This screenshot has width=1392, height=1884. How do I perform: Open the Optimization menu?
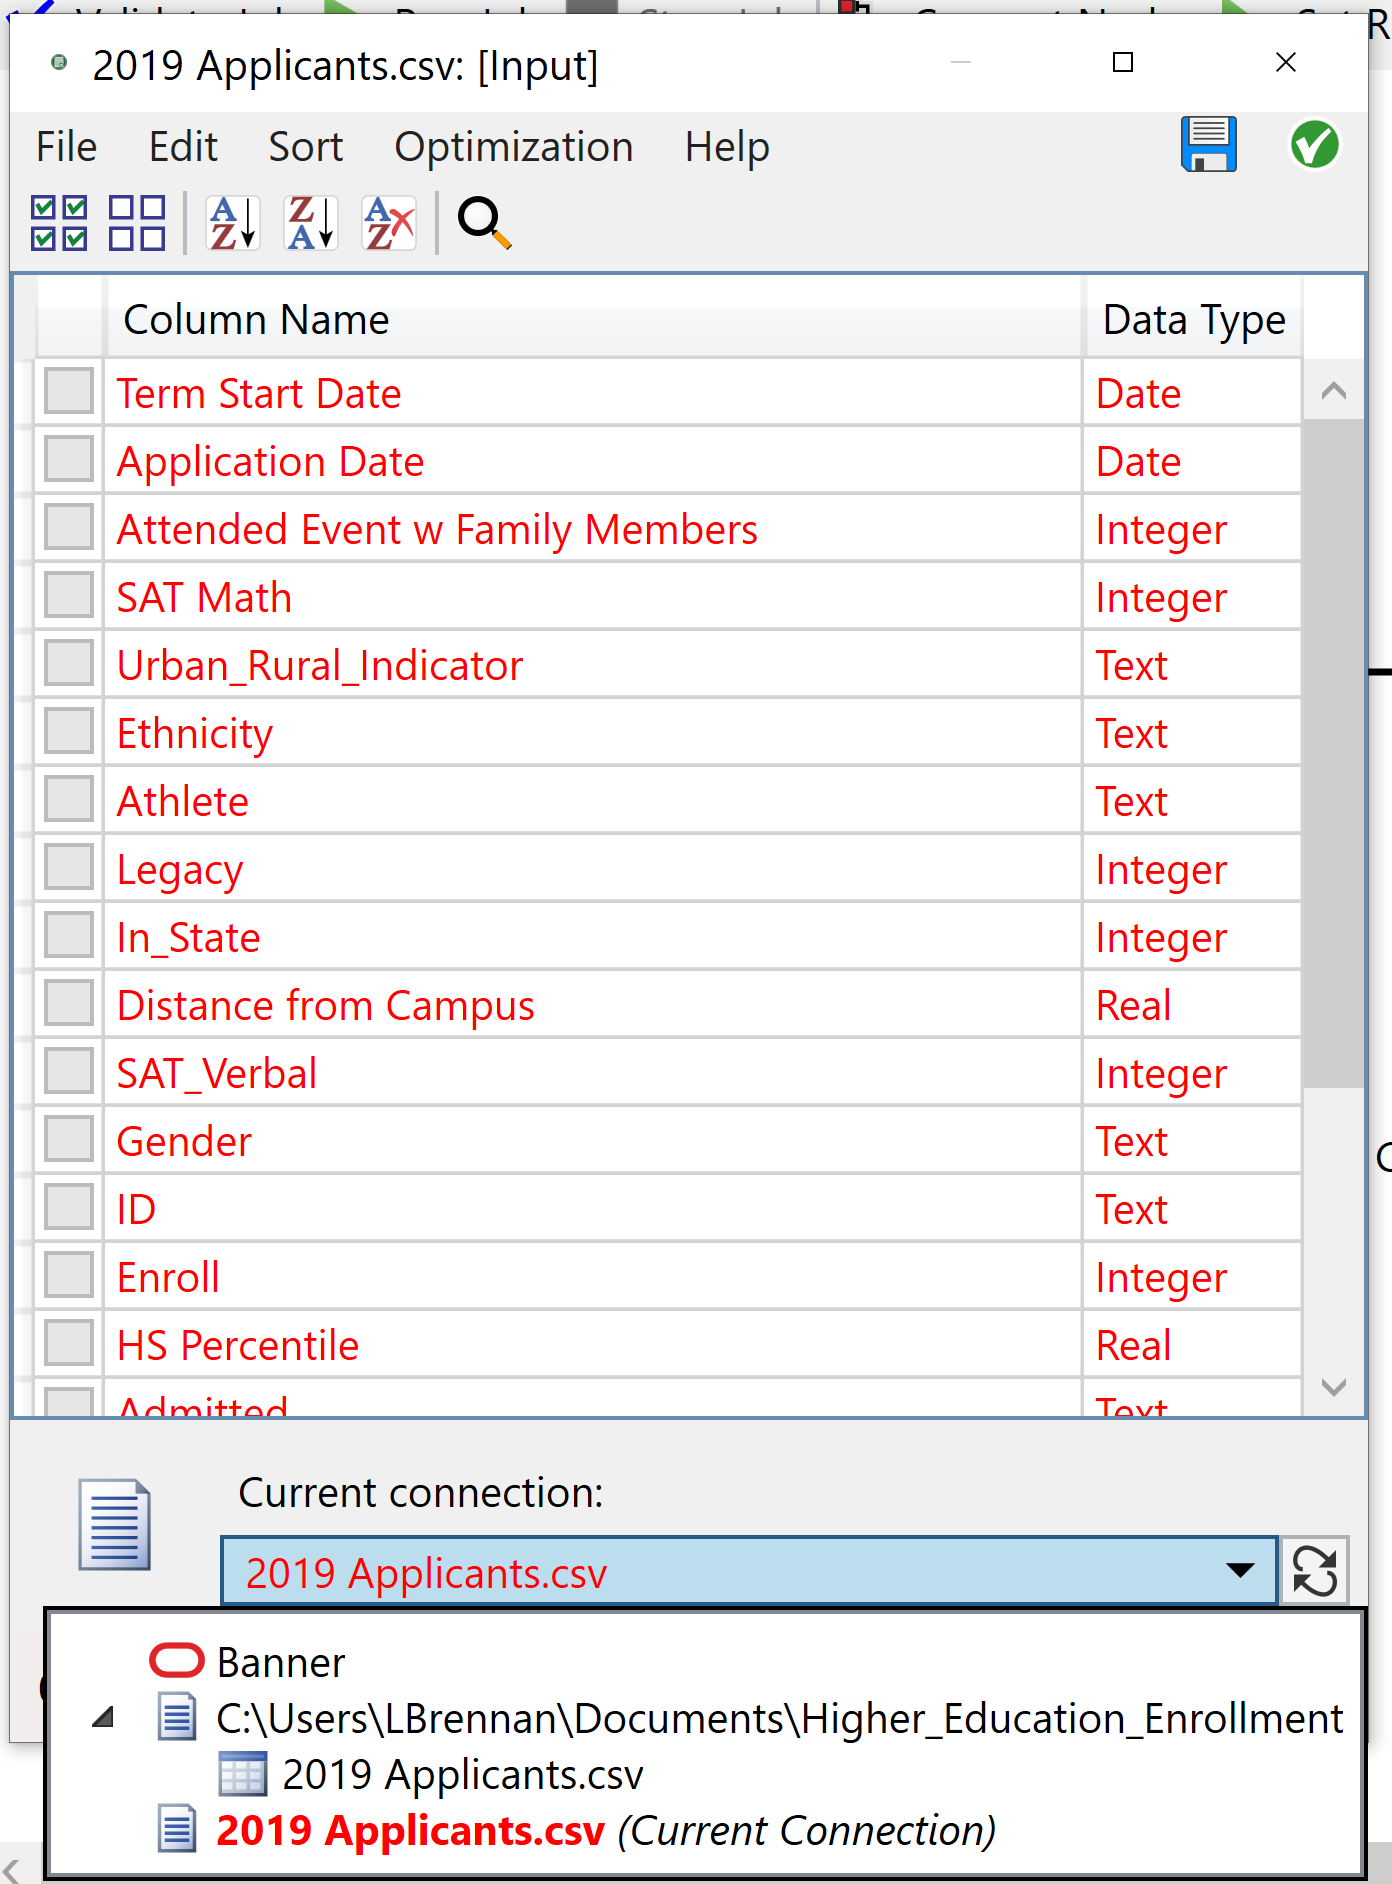click(x=513, y=147)
